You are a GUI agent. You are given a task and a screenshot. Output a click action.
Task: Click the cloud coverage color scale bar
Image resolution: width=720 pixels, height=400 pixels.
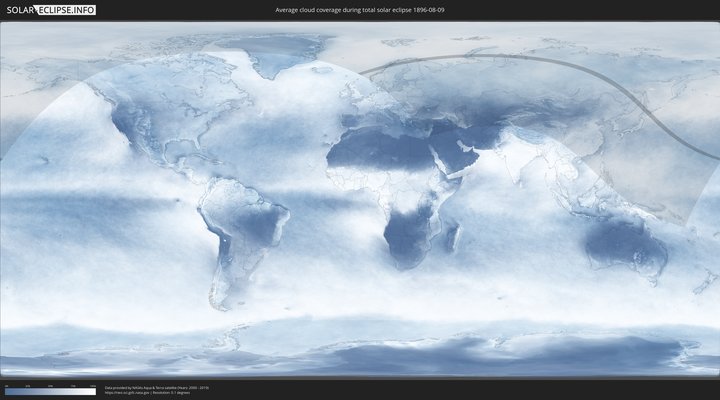(49, 391)
